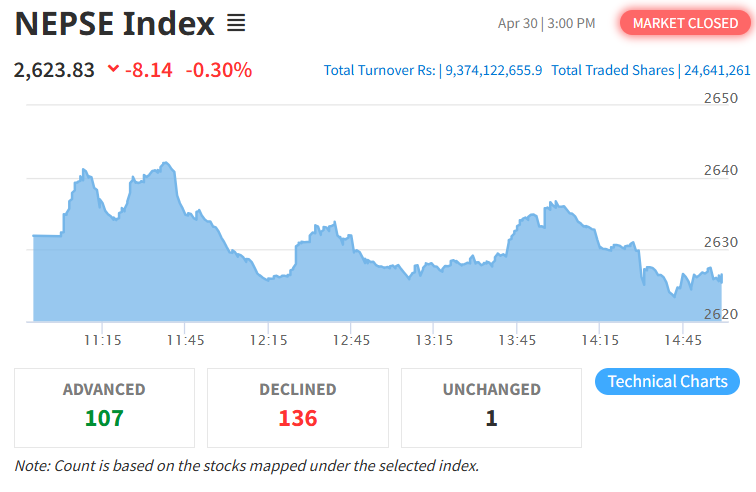Image resolution: width=756 pixels, height=492 pixels.
Task: Open the index list menu icon
Action: [x=236, y=23]
